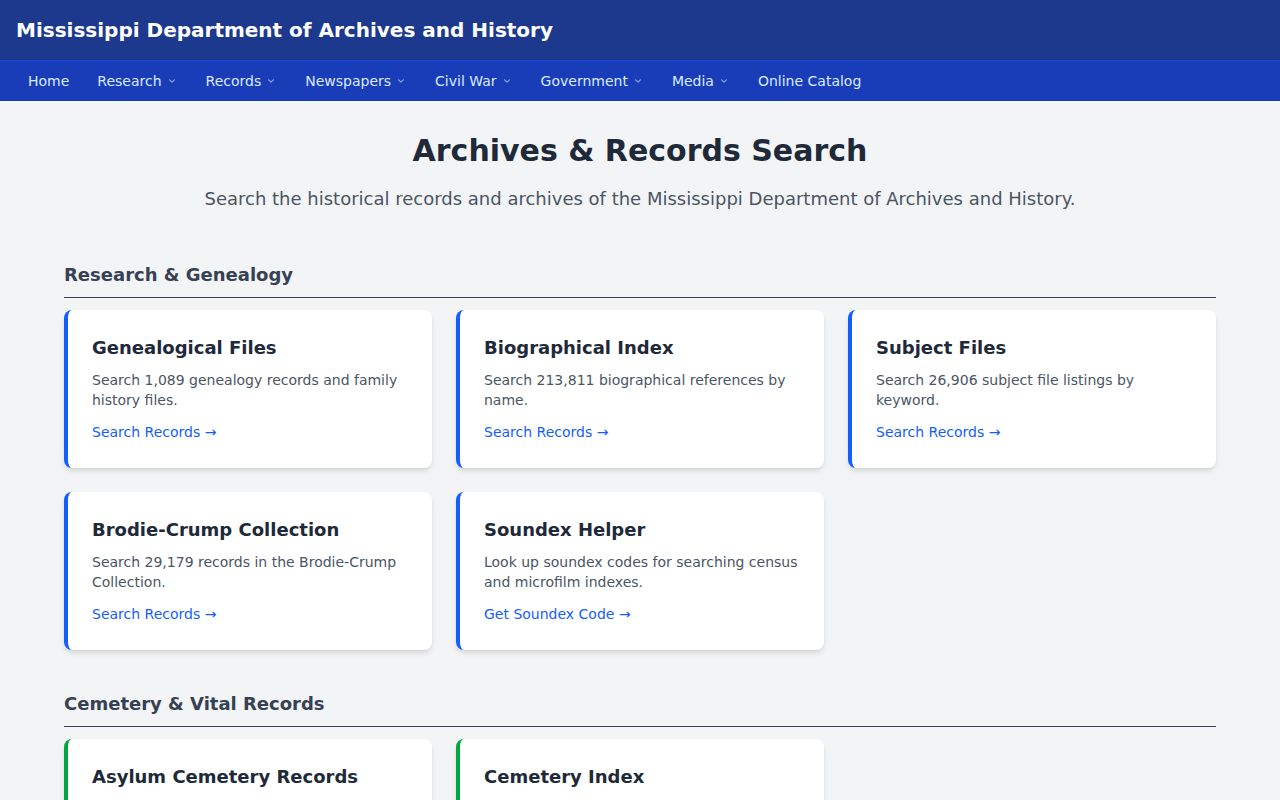
Task: Click the text 'Search 26,906 subject file listings by keyword.'
Action: point(1005,390)
